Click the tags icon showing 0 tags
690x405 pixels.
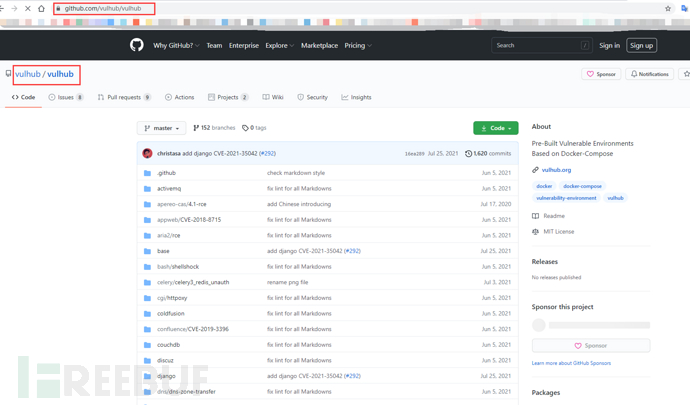(245, 128)
